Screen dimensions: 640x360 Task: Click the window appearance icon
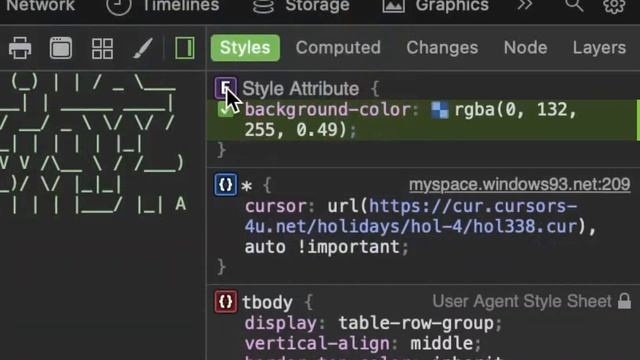pos(61,48)
